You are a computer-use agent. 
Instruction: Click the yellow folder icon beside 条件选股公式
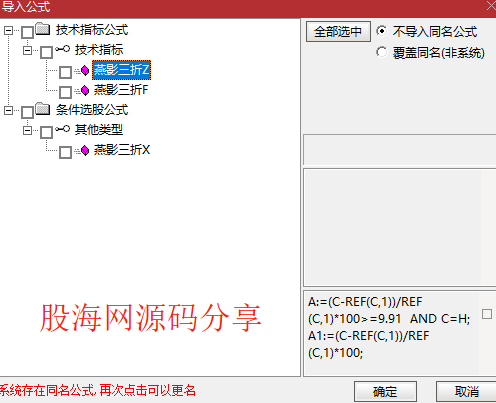(43, 109)
